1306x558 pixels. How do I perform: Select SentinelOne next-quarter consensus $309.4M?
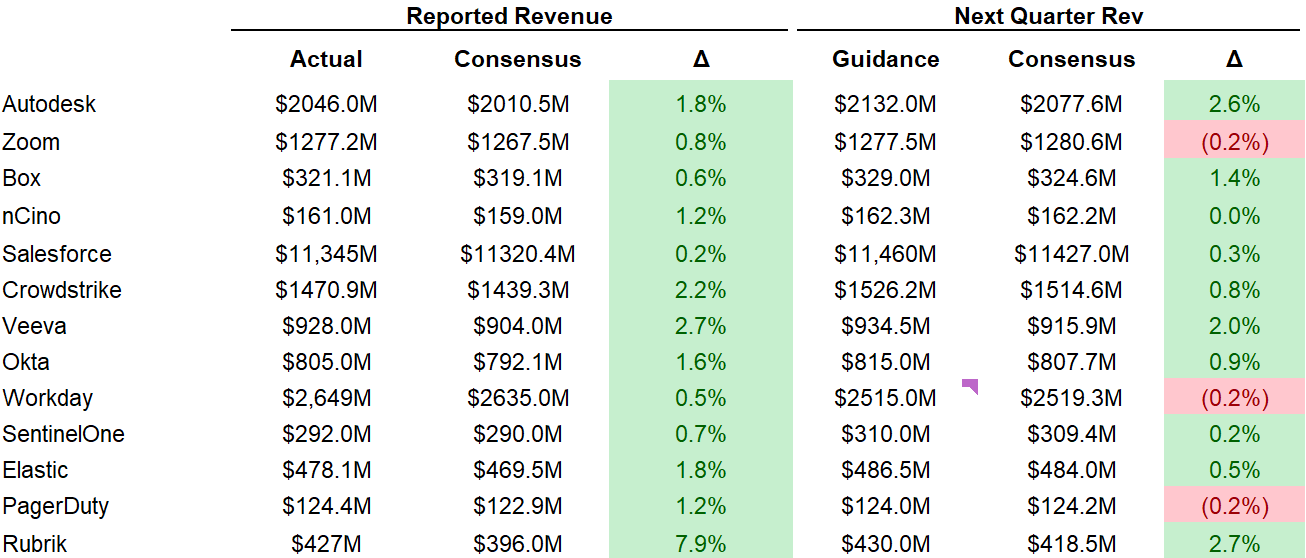coord(1072,434)
